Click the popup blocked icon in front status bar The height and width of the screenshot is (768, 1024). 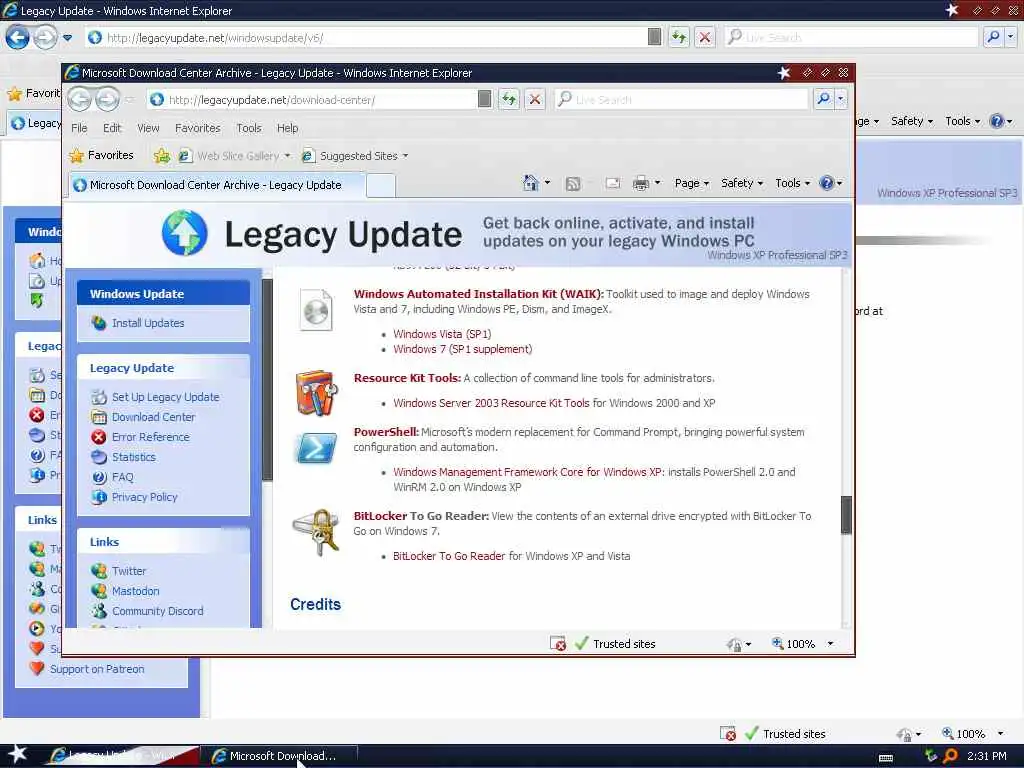(558, 644)
